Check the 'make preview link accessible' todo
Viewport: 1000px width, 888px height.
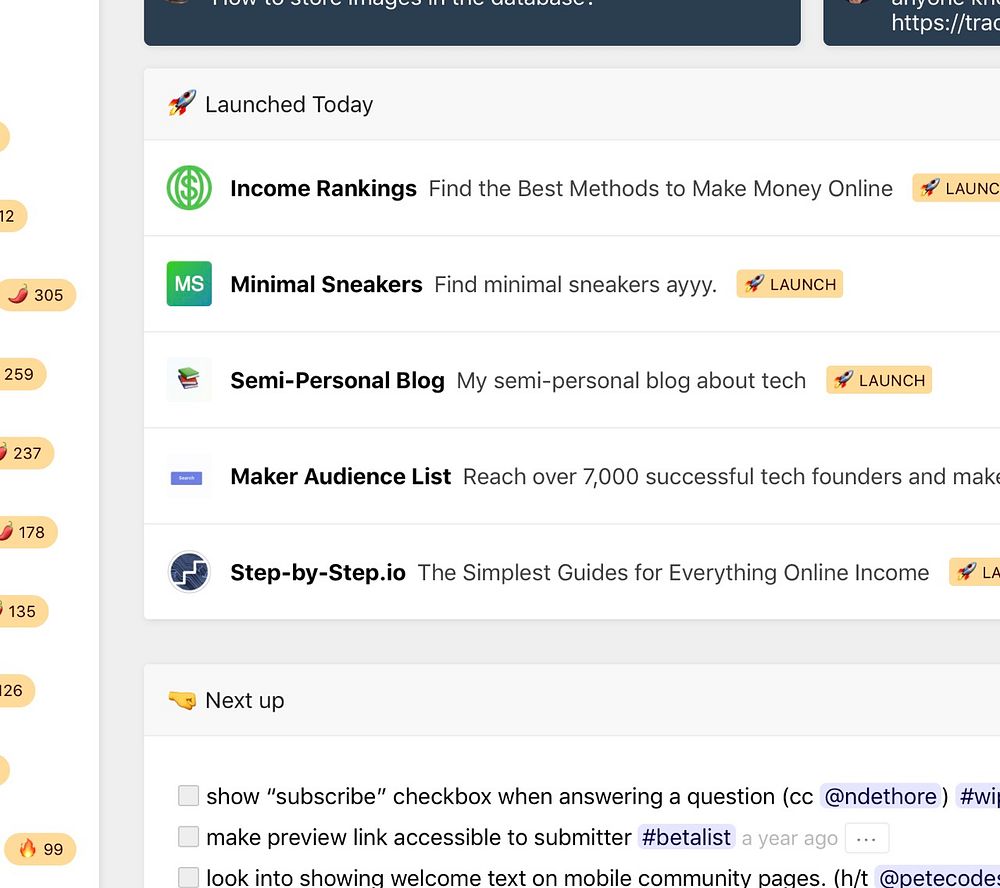188,837
